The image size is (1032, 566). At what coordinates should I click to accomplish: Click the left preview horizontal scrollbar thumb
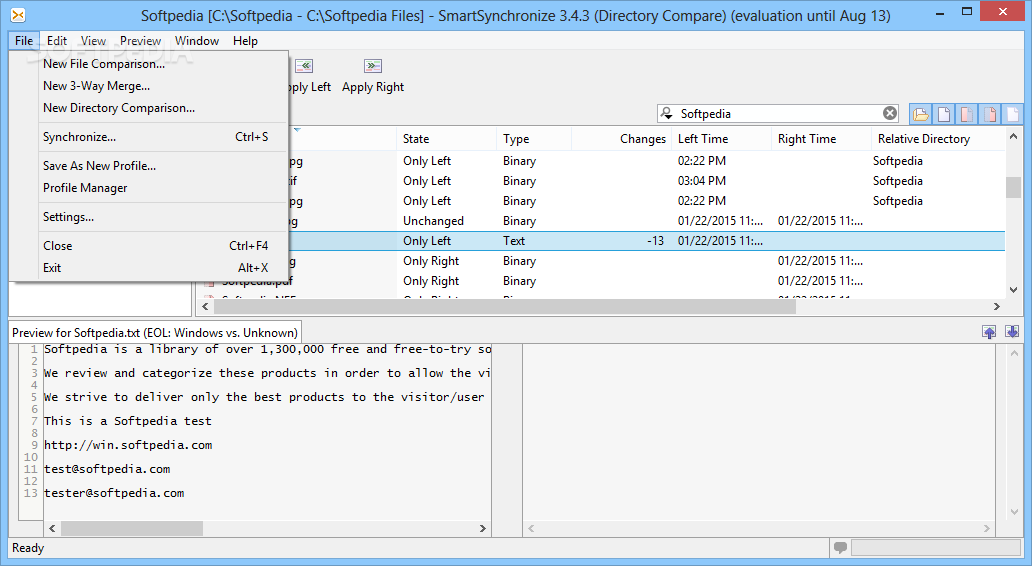[x=132, y=528]
